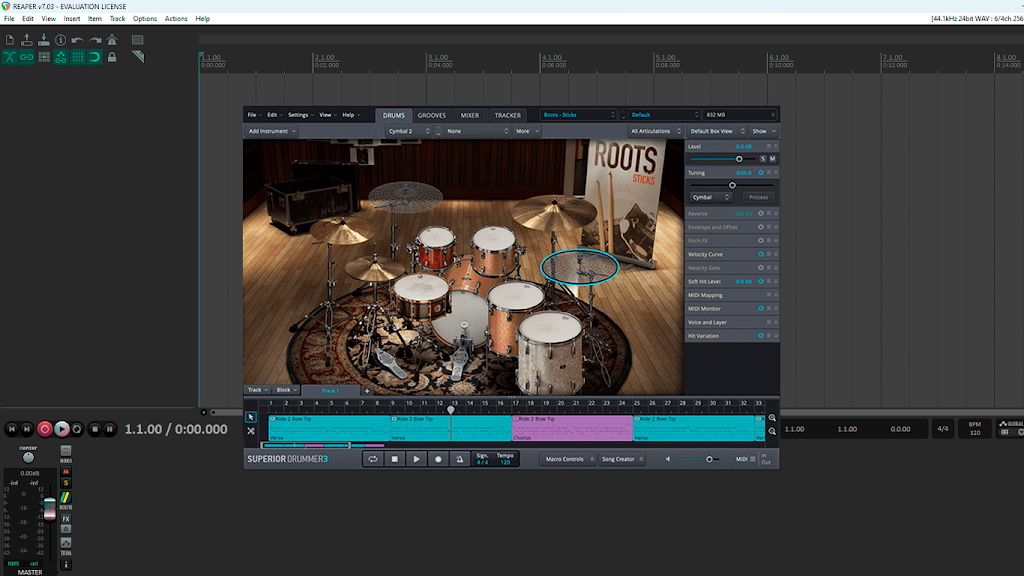Screen dimensions: 1024x576
Task: Click record in Superior Drummer transport
Action: pos(438,459)
